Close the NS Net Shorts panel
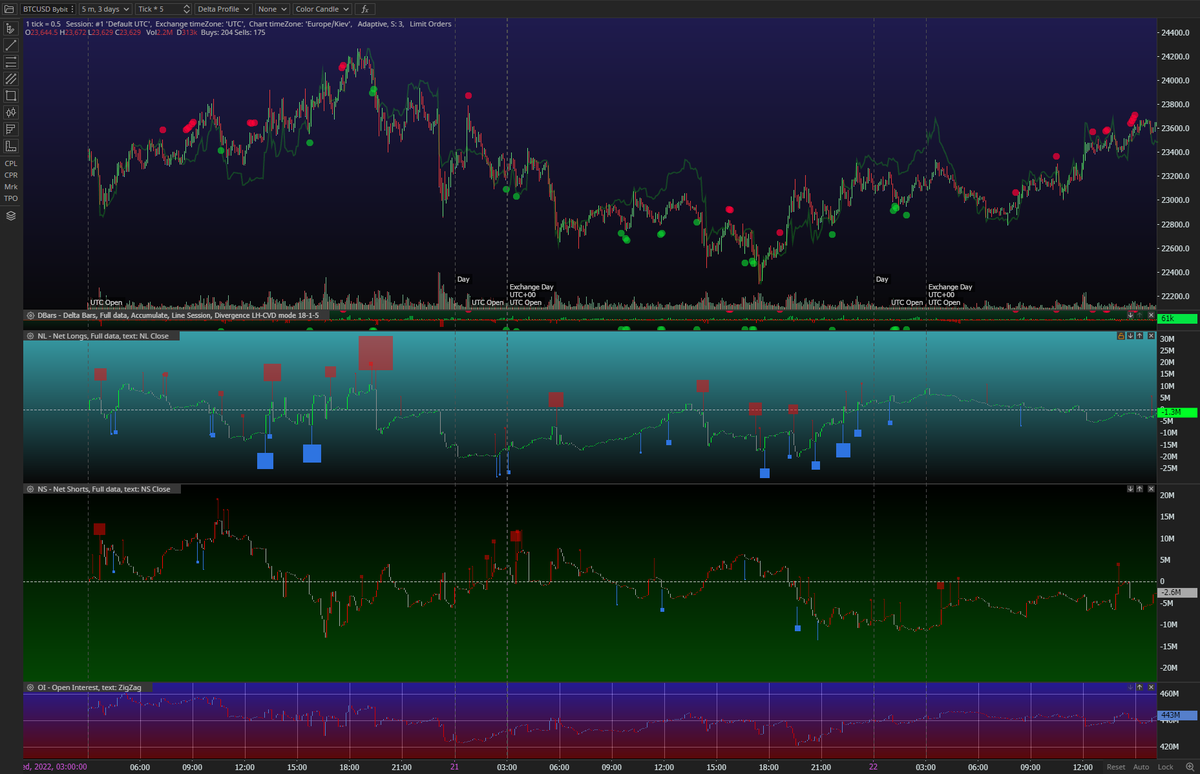Image resolution: width=1200 pixels, height=774 pixels. [x=1150, y=489]
